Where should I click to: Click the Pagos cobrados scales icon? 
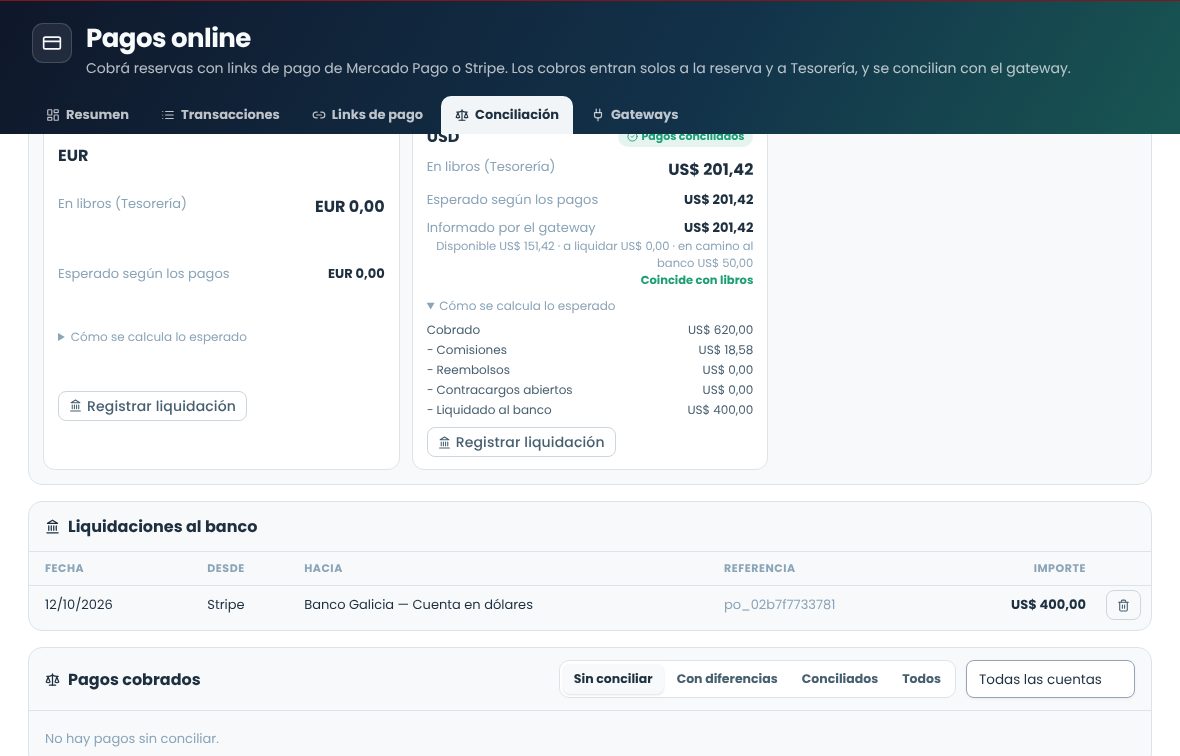pos(52,680)
